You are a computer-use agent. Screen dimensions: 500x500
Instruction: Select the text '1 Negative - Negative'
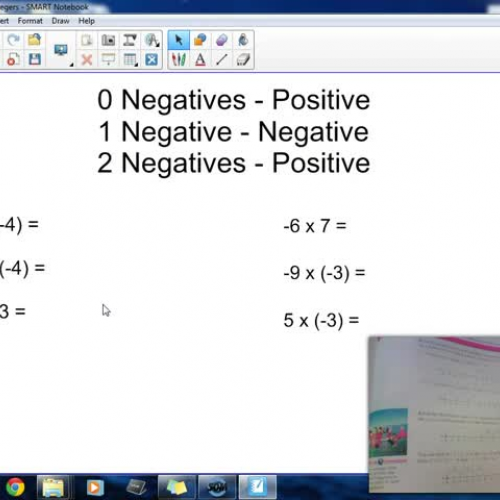(234, 132)
